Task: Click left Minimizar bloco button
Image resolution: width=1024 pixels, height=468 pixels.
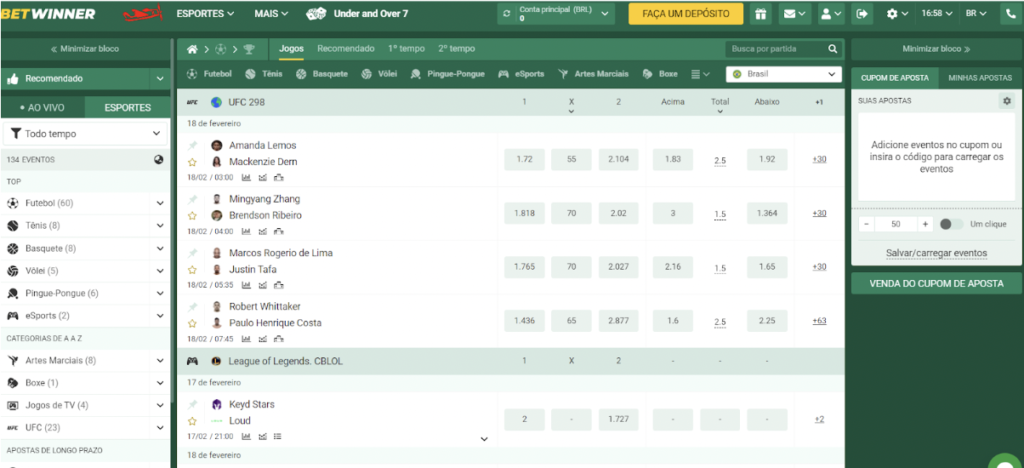Action: (85, 49)
